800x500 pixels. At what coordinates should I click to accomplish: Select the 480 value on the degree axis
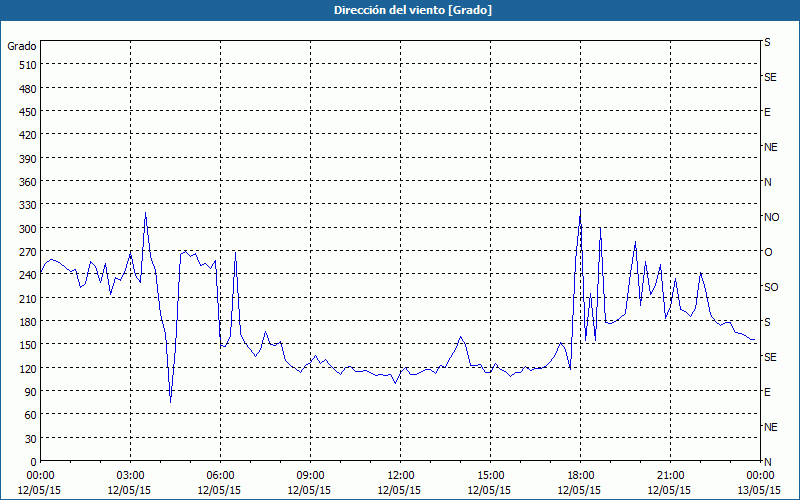[x=28, y=89]
